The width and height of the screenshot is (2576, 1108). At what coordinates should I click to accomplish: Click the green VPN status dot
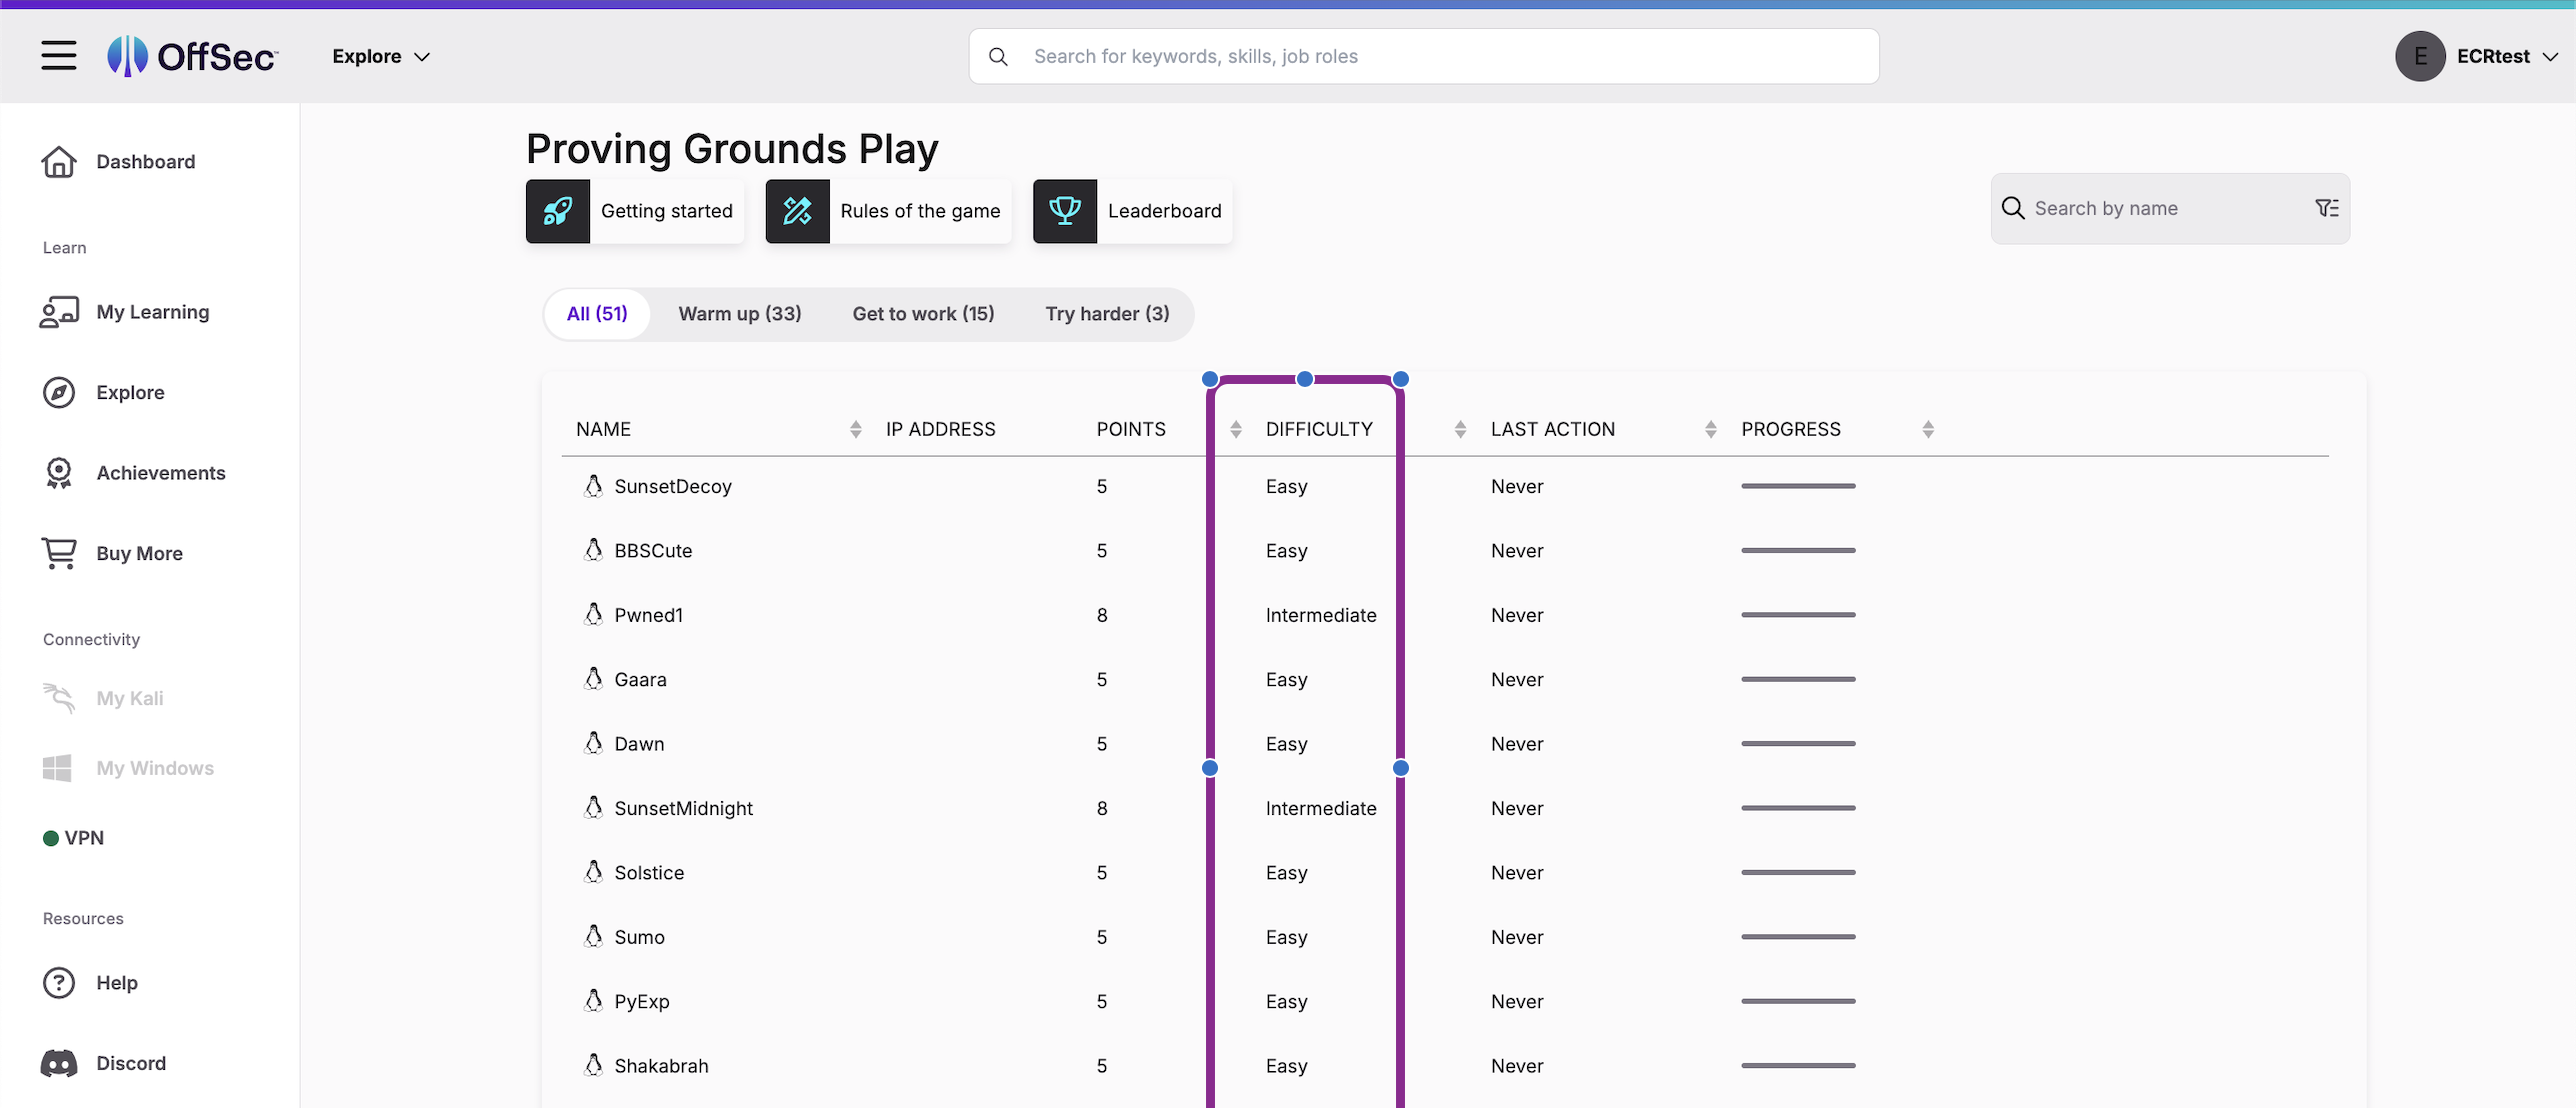(x=51, y=838)
